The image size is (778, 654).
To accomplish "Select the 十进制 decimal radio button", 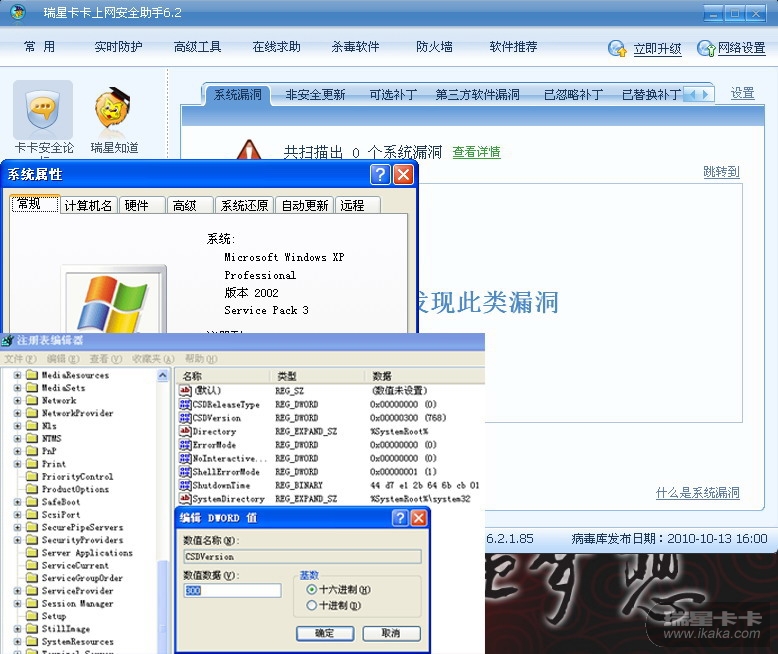I will (x=312, y=605).
